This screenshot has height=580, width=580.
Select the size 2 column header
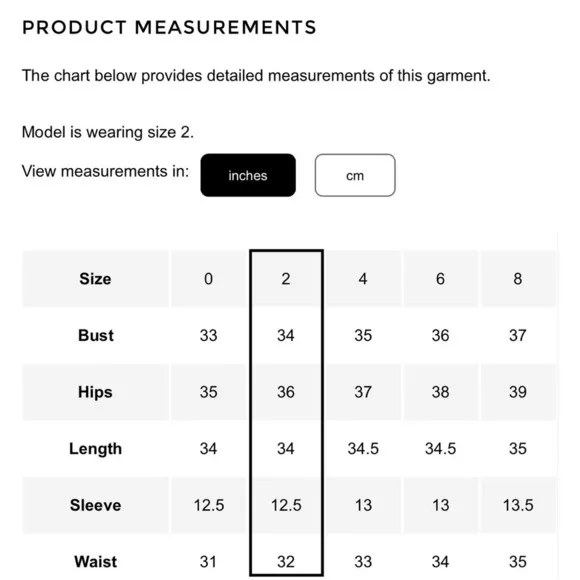(x=286, y=279)
